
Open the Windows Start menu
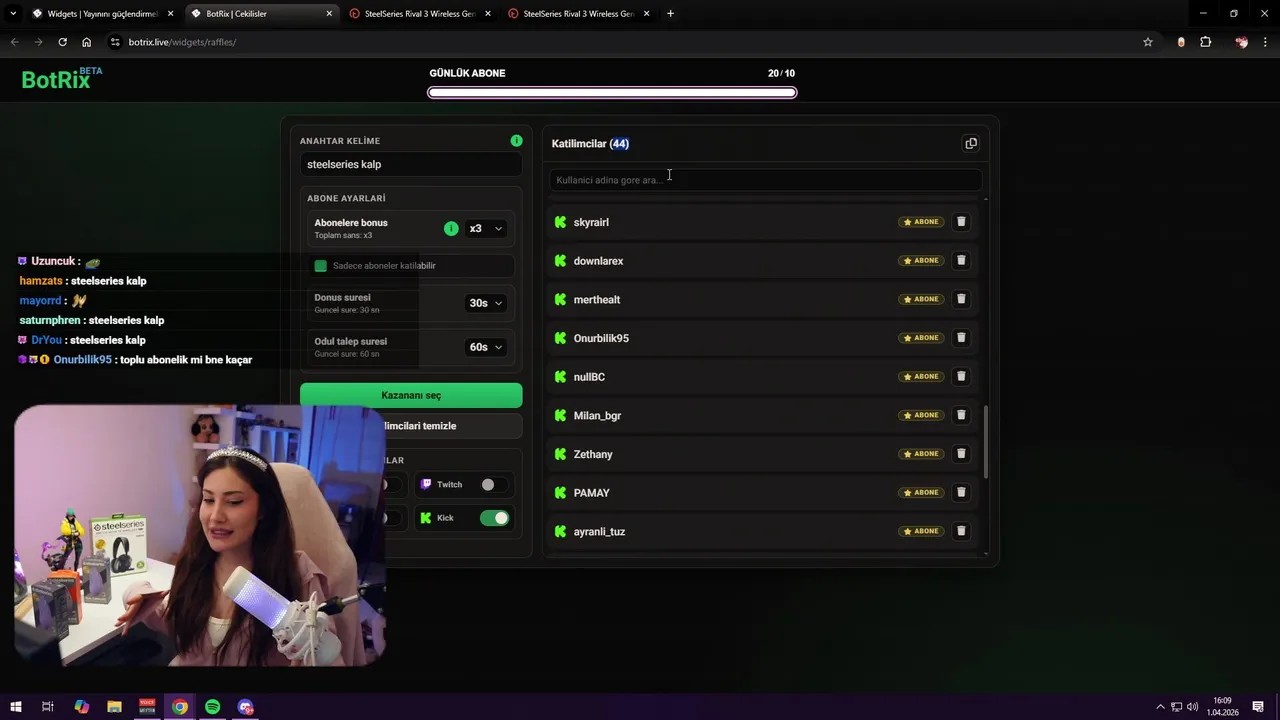(x=15, y=707)
